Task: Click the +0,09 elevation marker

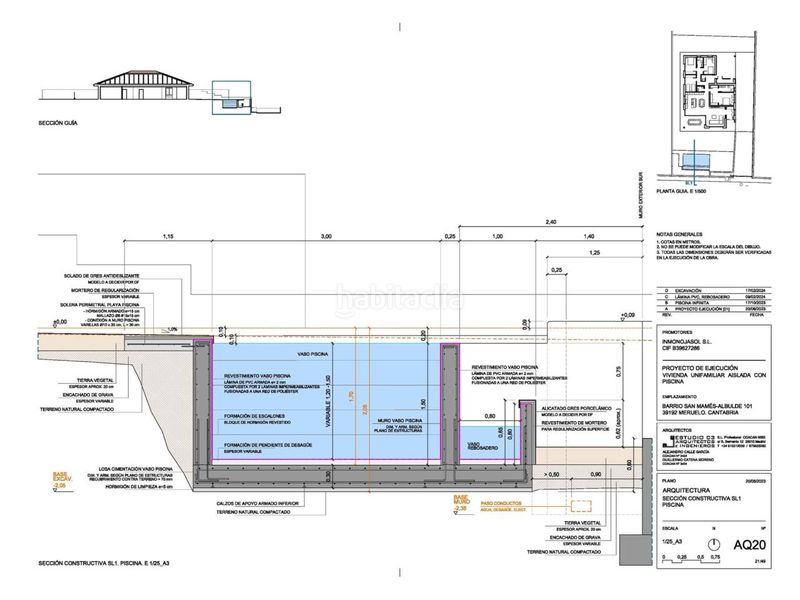Action: [626, 315]
